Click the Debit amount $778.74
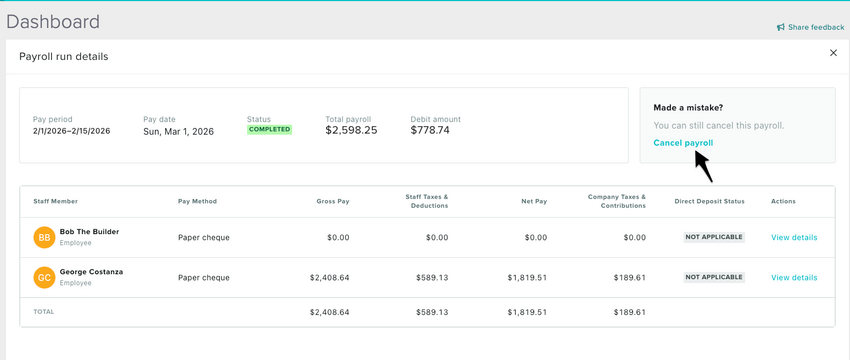The width and height of the screenshot is (850, 360). point(430,131)
